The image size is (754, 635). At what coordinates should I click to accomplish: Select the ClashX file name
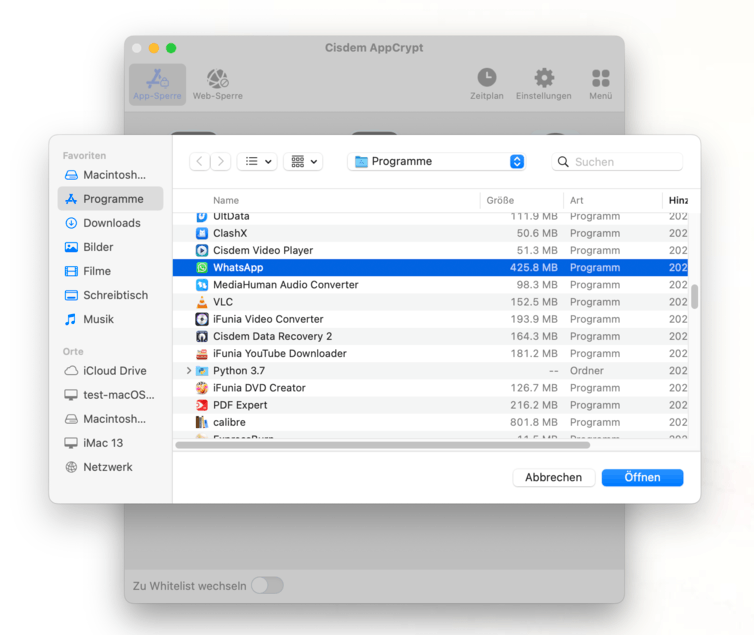(230, 233)
